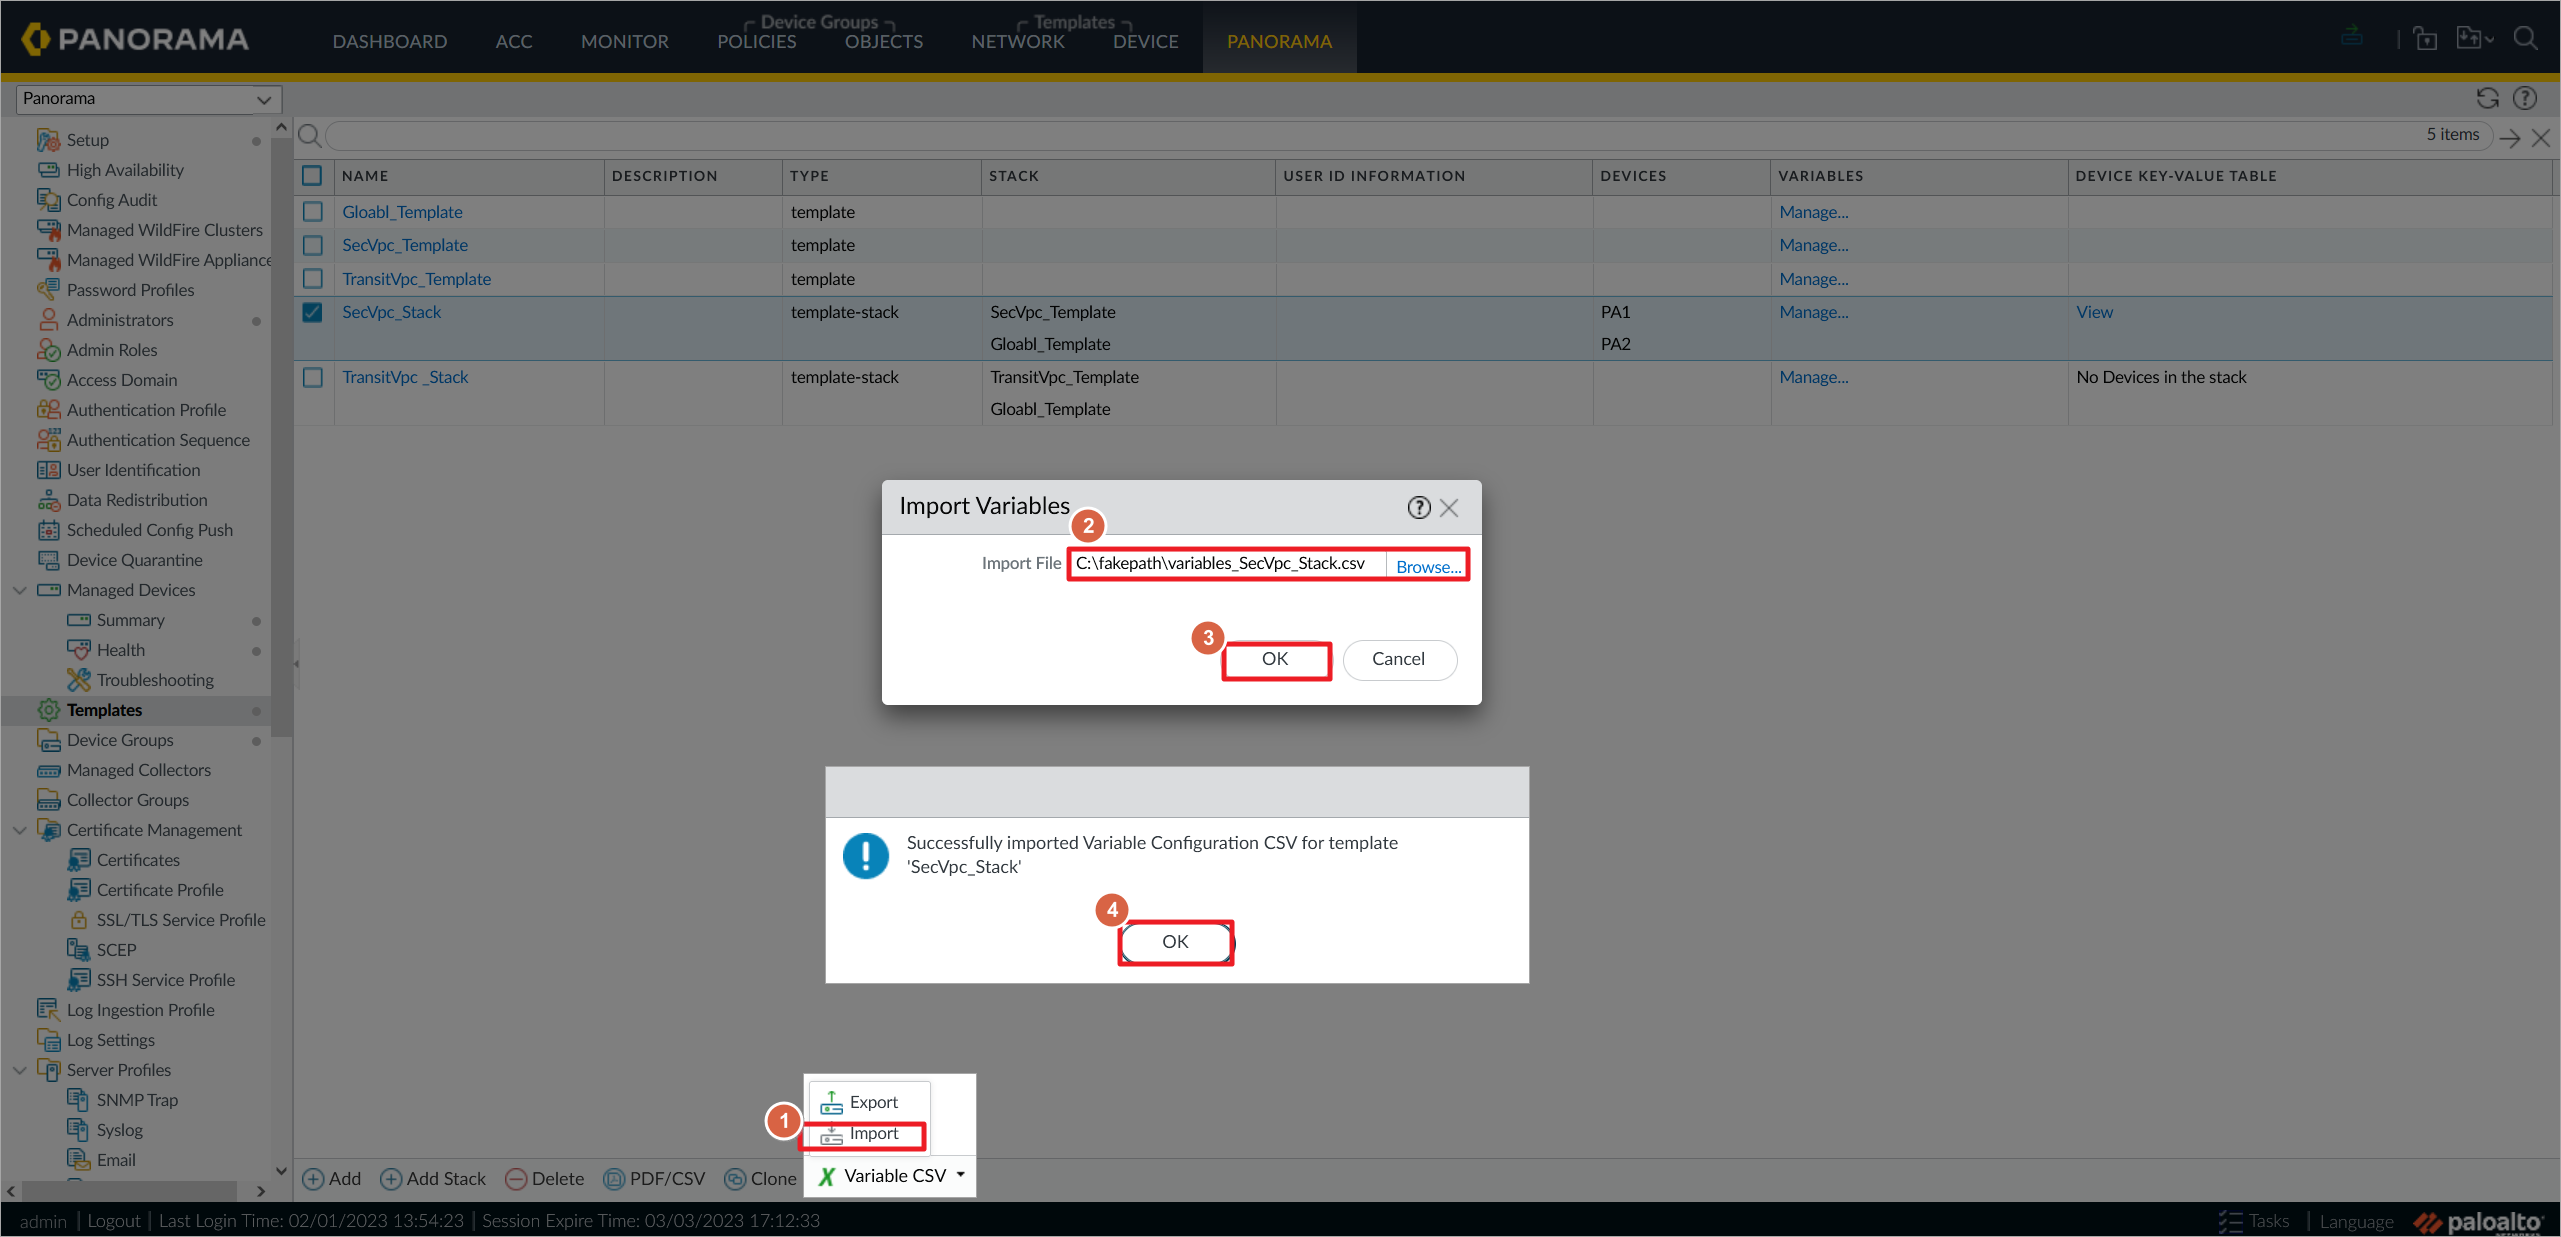Viewport: 2561px width, 1237px height.
Task: Open the Variable CSV dropdown arrow
Action: point(961,1175)
